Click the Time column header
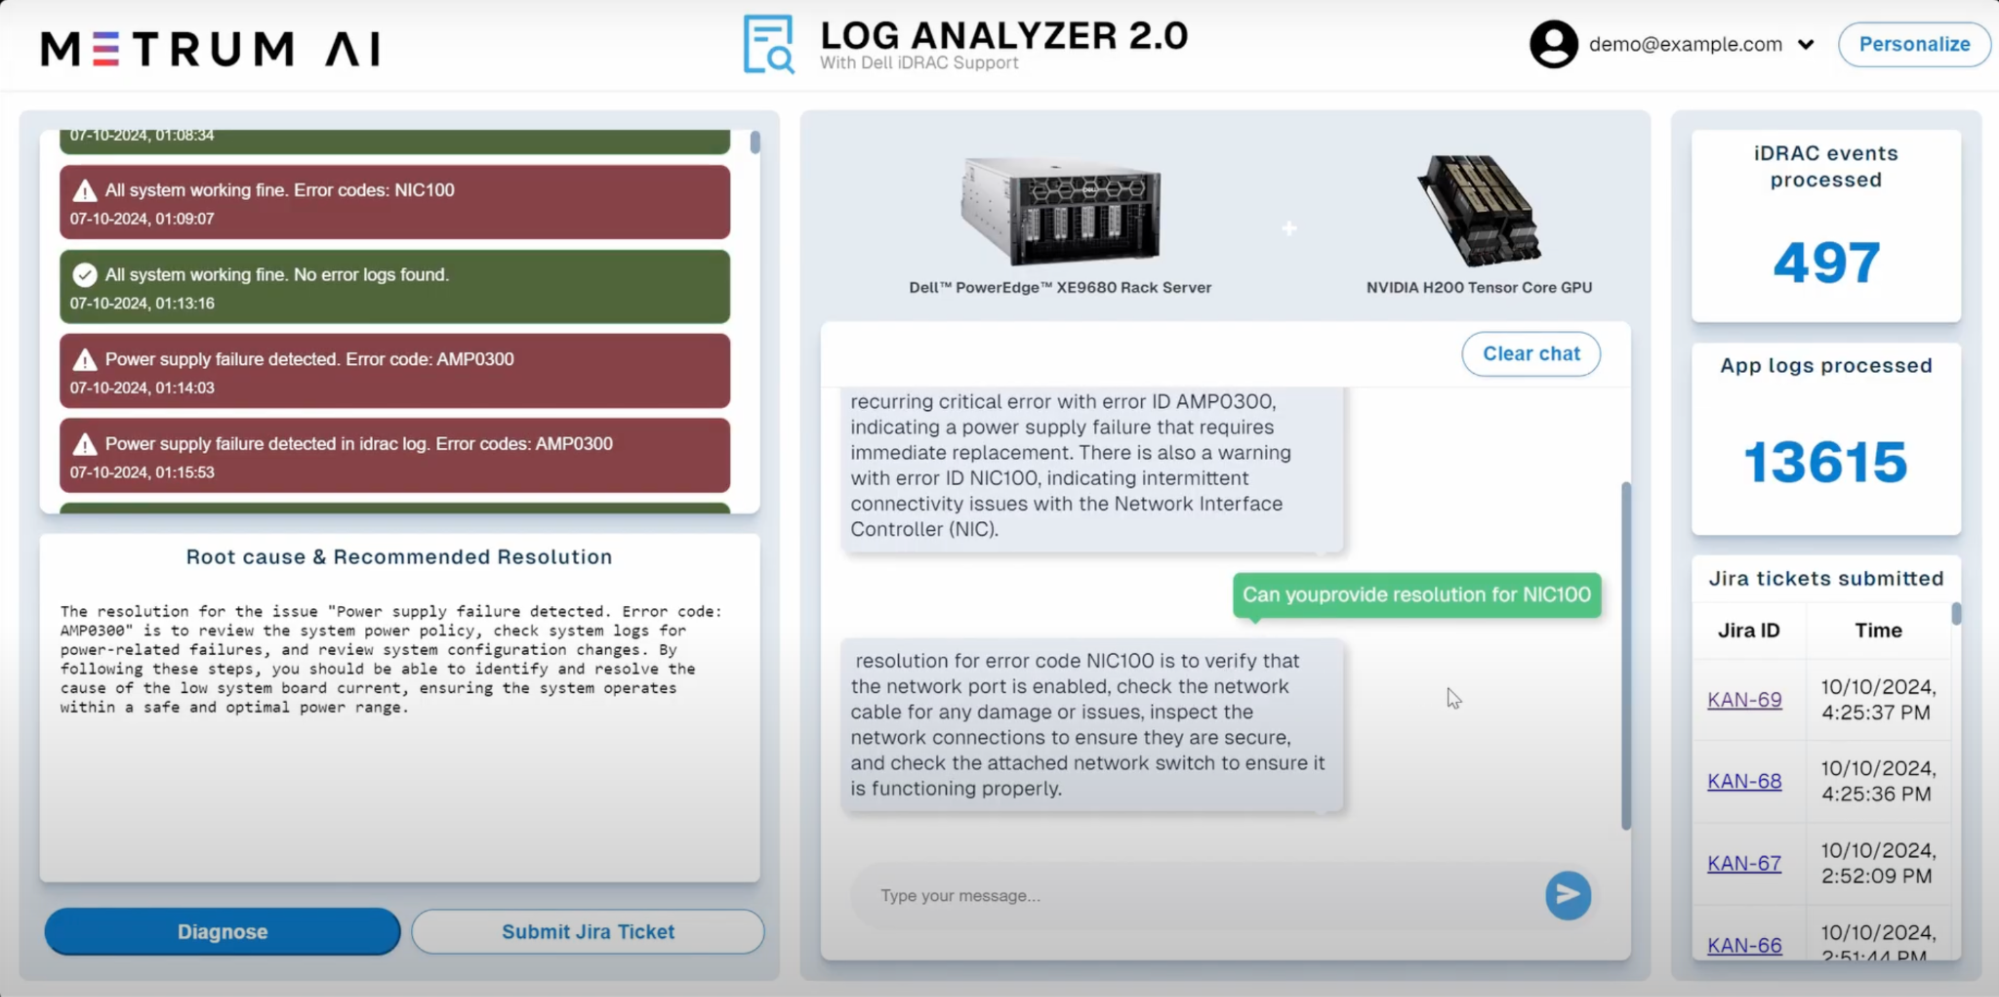Viewport: 1999px width, 997px height. [x=1878, y=631]
